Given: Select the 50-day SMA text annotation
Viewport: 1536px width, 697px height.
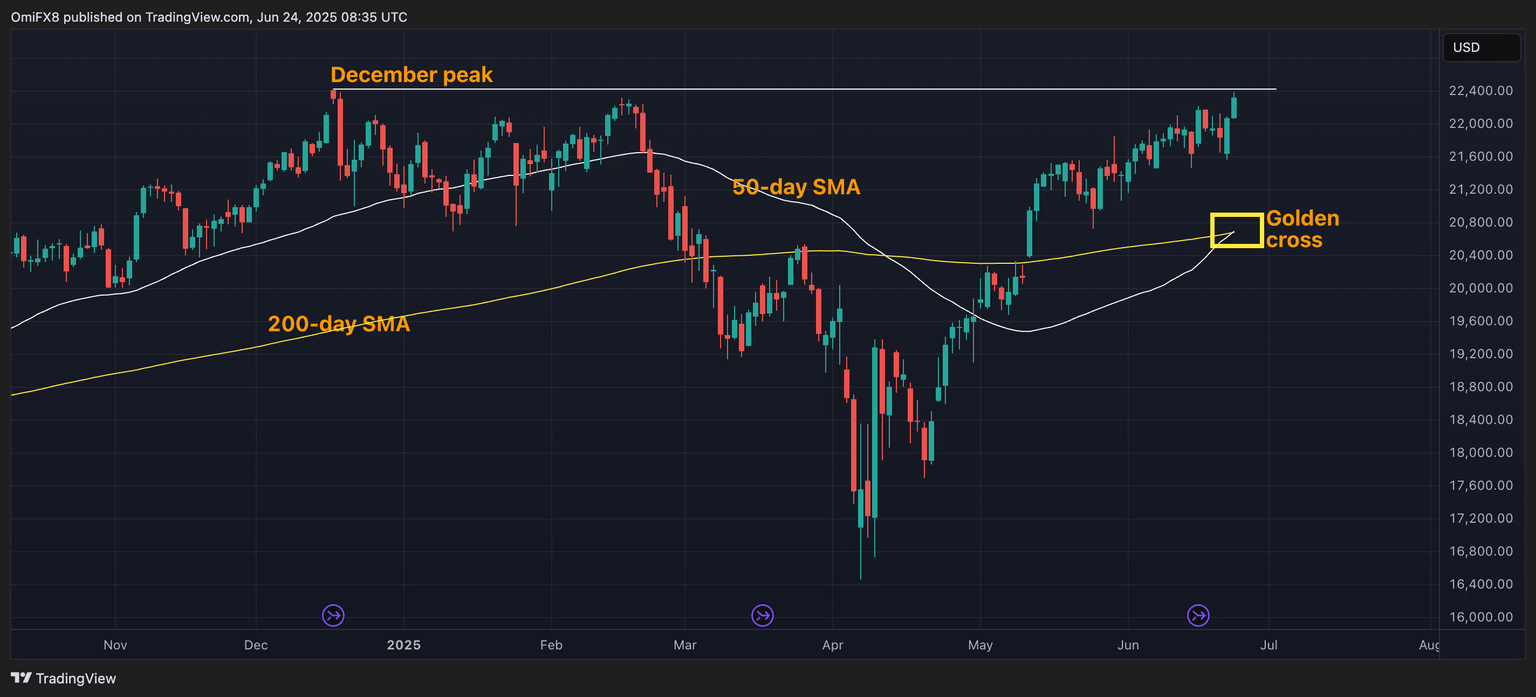Looking at the screenshot, I should 795,186.
